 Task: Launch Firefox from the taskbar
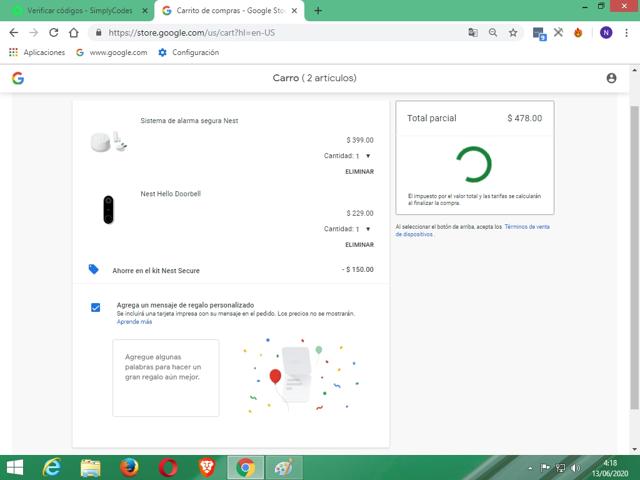[129, 467]
